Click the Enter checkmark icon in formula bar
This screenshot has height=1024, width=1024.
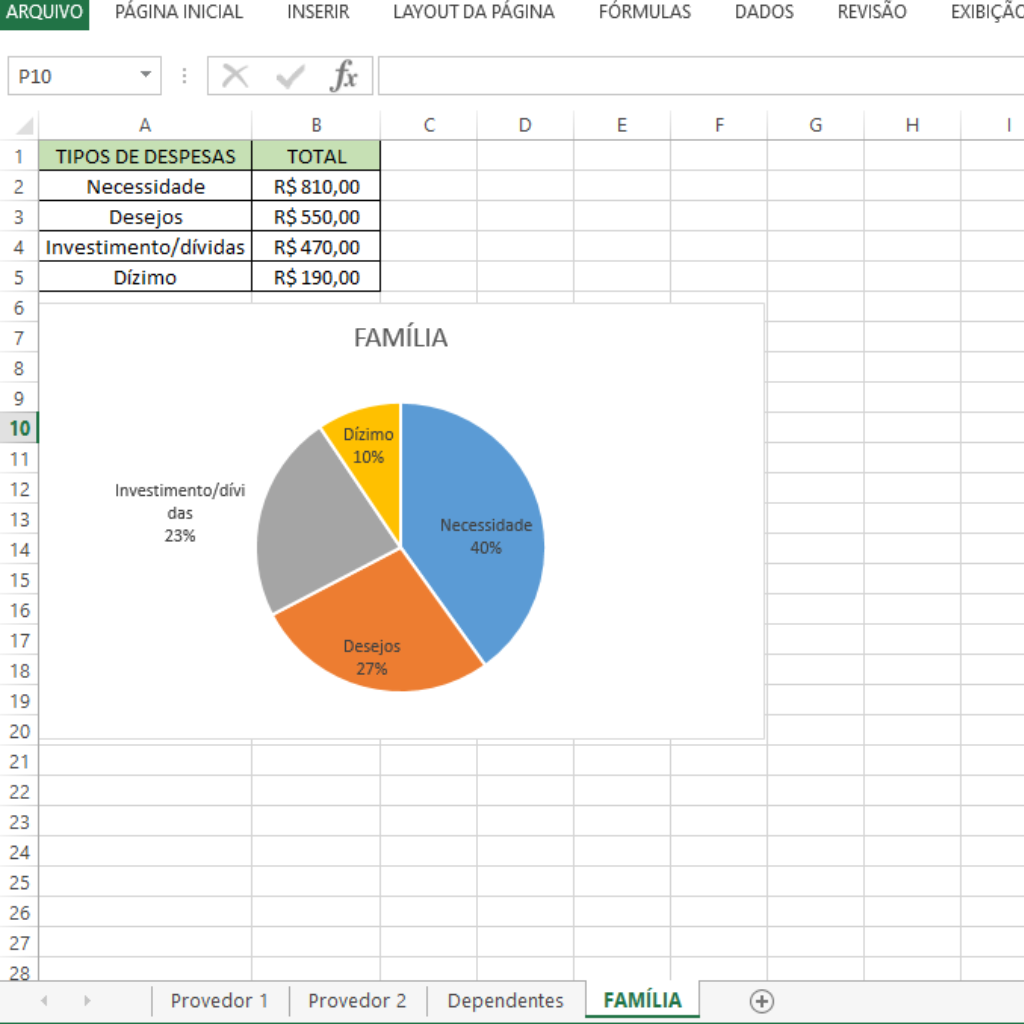click(x=290, y=76)
